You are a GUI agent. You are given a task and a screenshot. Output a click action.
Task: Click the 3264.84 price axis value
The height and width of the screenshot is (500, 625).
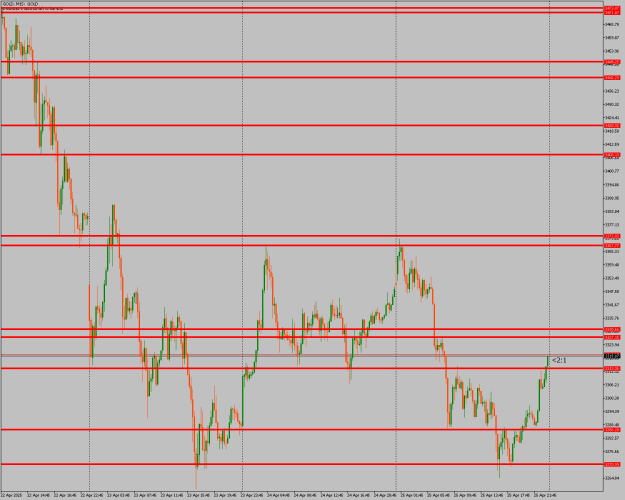pyautogui.click(x=612, y=478)
